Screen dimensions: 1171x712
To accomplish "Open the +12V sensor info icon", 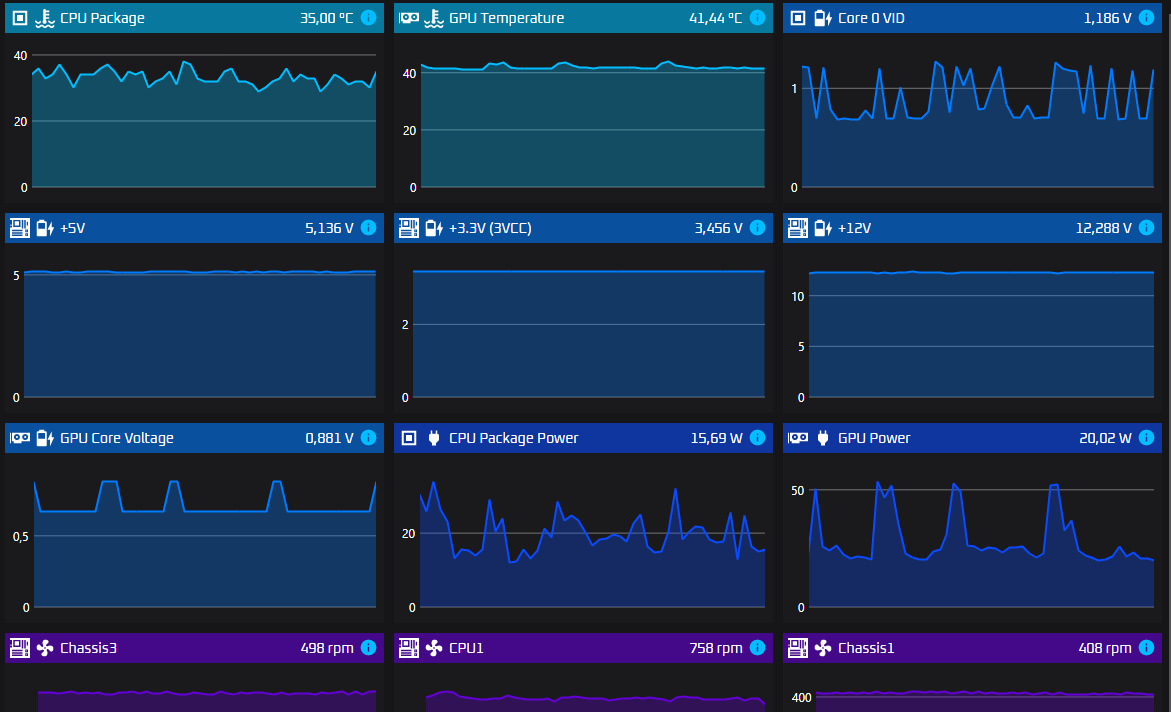I will click(1146, 228).
